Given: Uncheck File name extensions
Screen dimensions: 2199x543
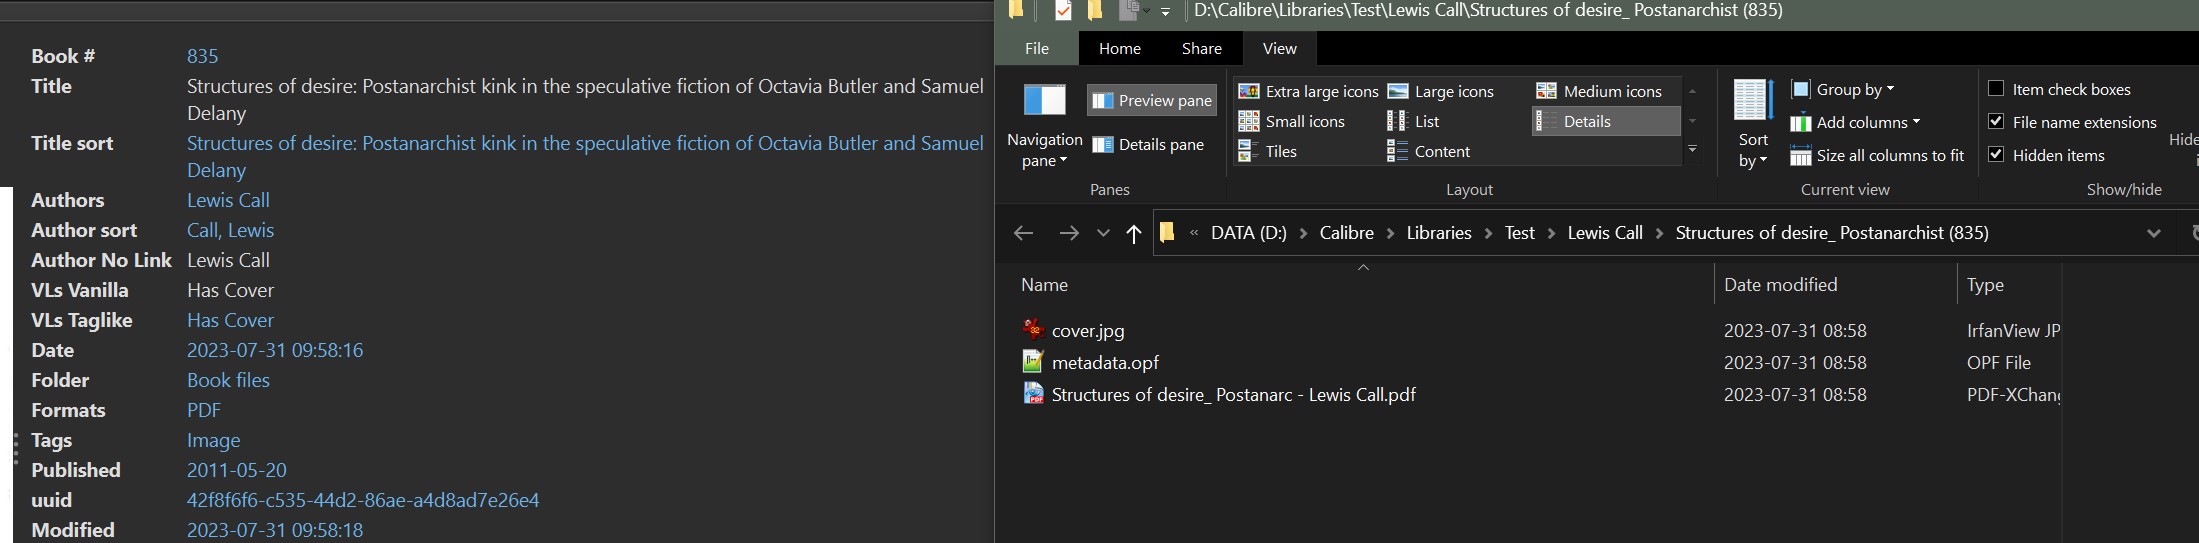Looking at the screenshot, I should pyautogui.click(x=1996, y=122).
